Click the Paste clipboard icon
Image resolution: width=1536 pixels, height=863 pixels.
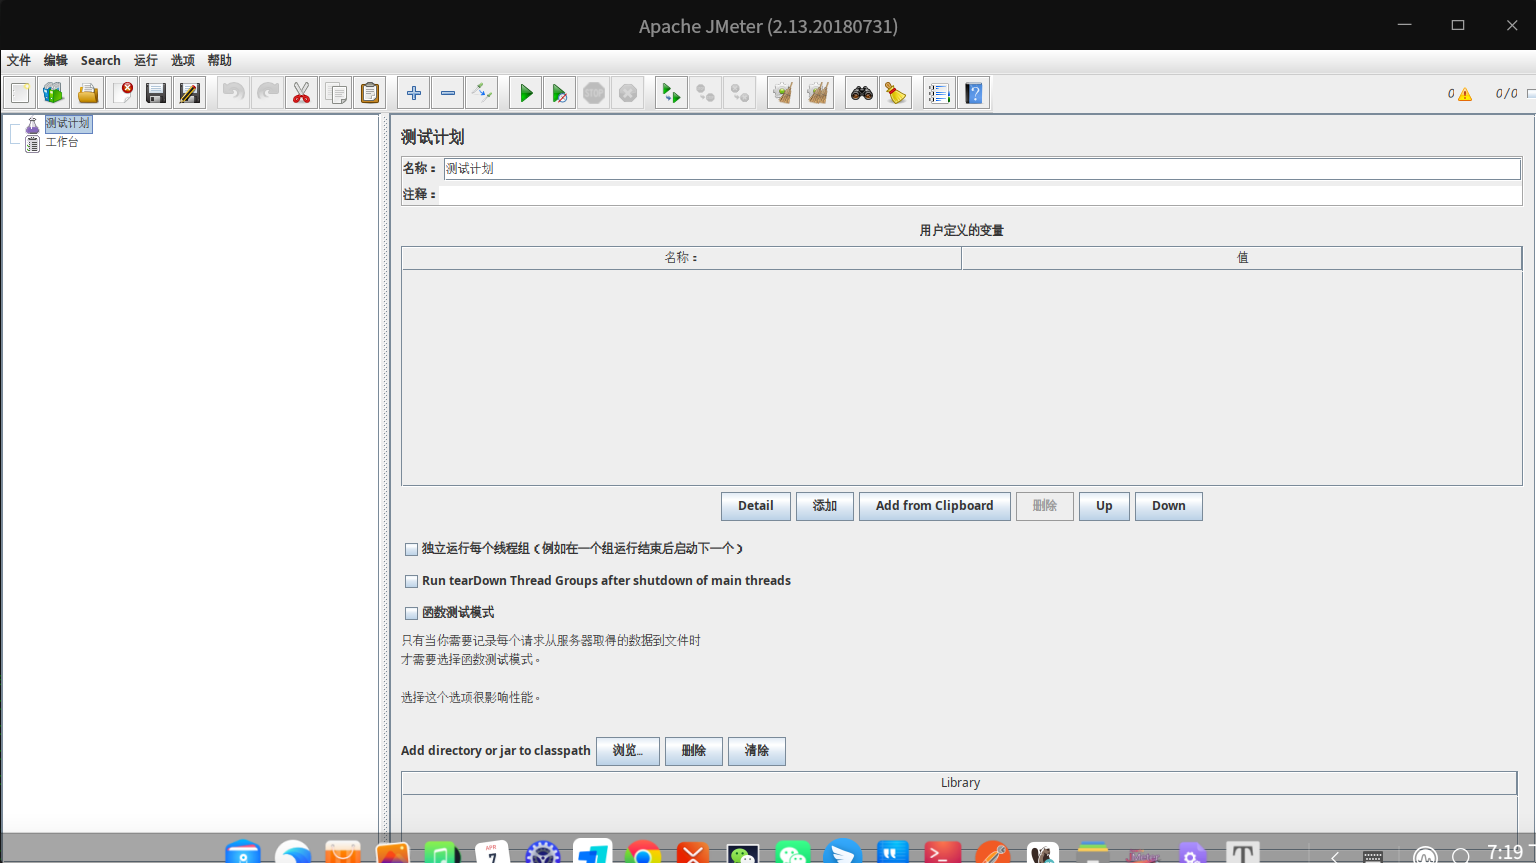tap(370, 93)
